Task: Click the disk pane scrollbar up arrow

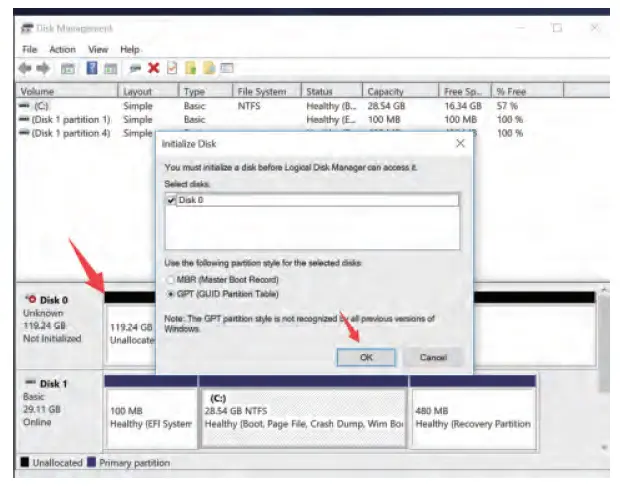Action: pos(604,291)
